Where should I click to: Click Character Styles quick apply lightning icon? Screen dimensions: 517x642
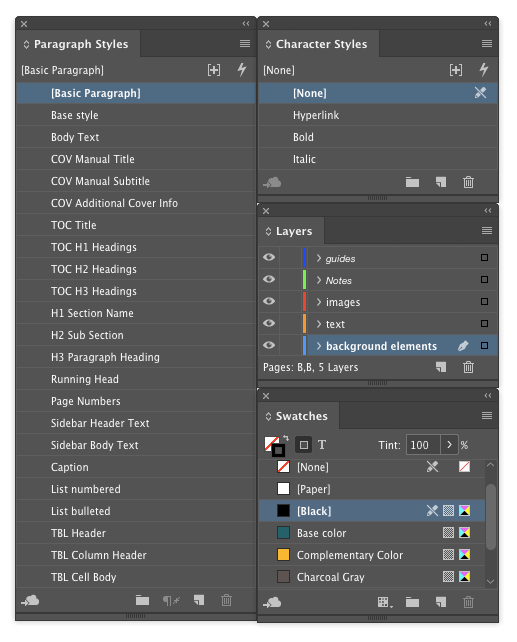coord(484,70)
